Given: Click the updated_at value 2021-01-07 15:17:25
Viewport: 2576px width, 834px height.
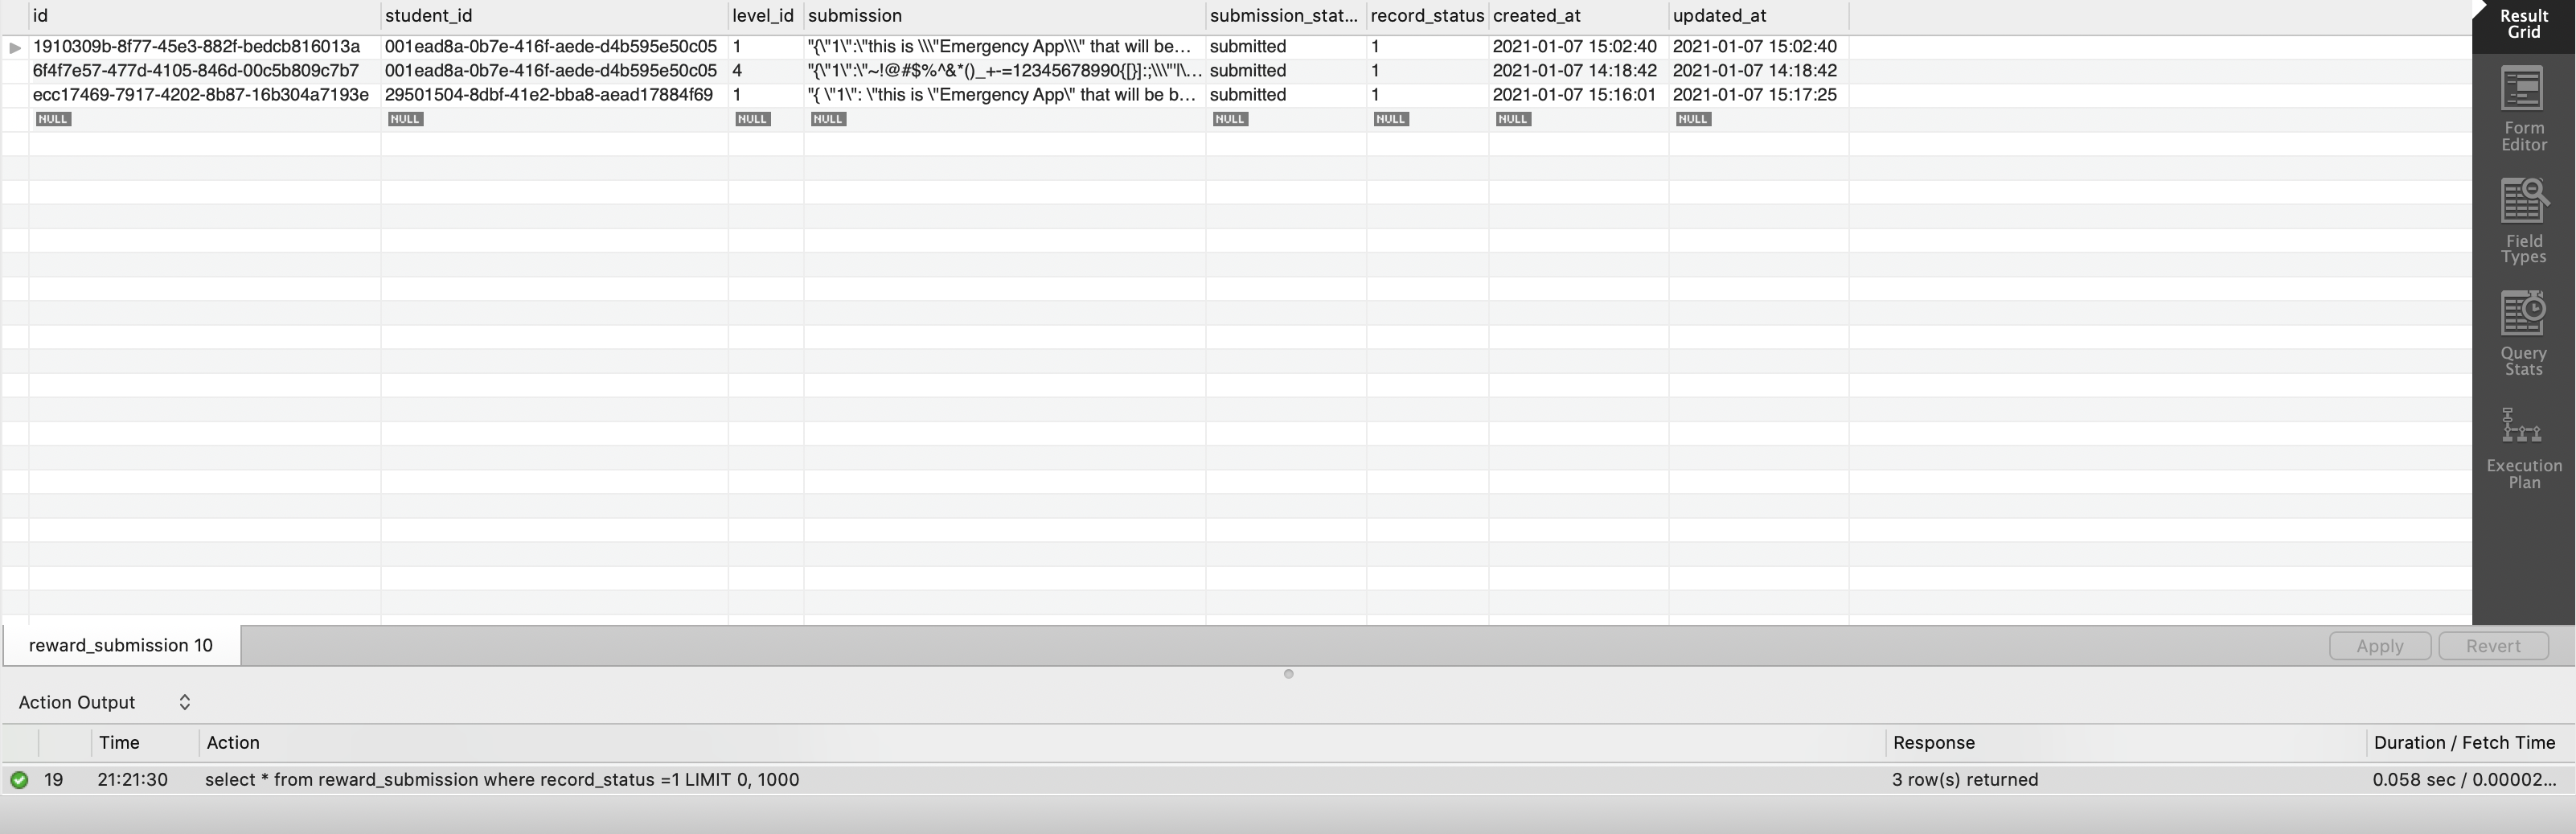Looking at the screenshot, I should 1754,95.
